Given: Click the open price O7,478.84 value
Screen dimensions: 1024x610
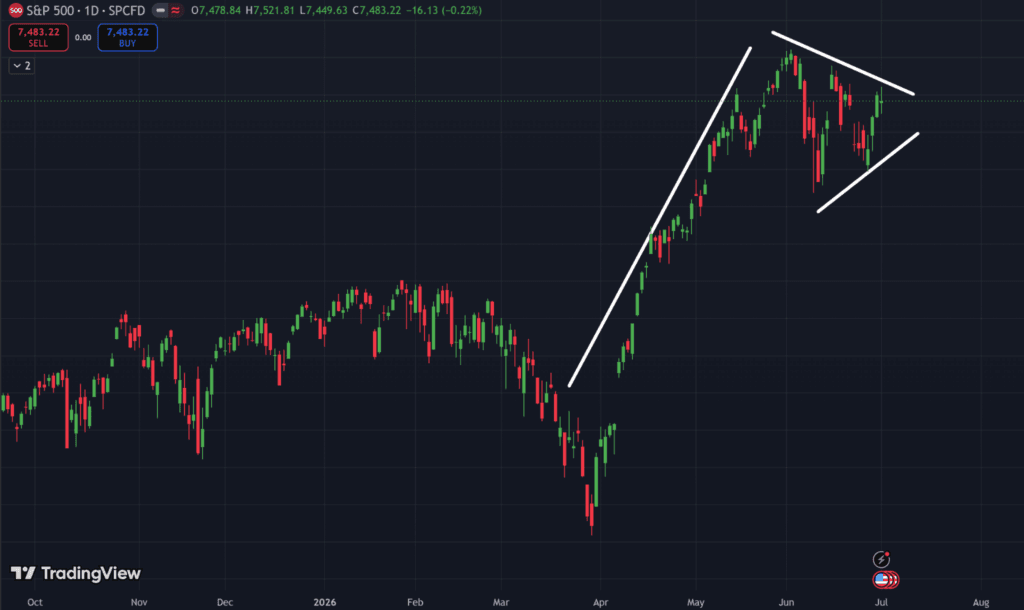Looking at the screenshot, I should 216,10.
